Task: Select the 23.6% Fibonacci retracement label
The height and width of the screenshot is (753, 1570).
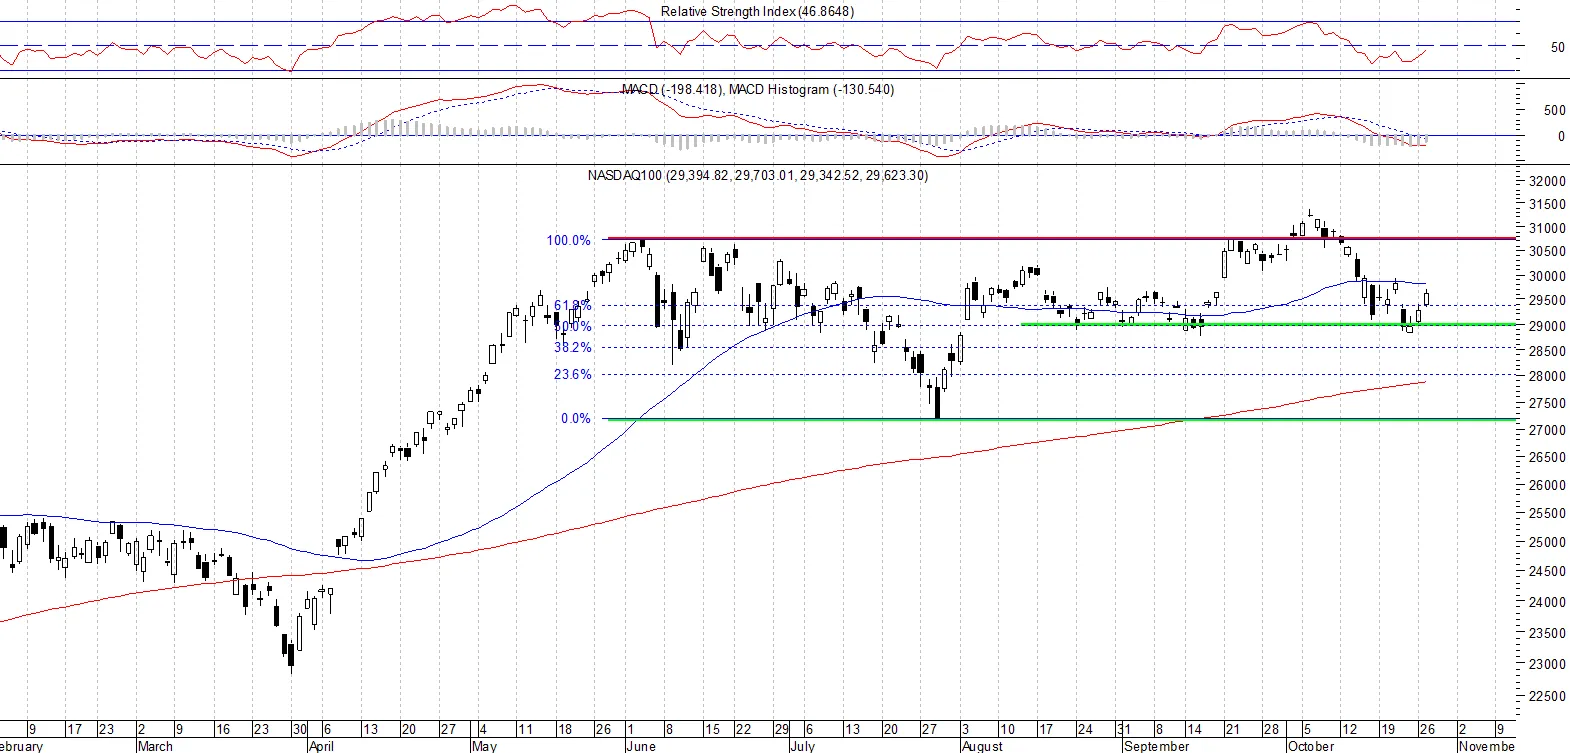Action: 573,375
